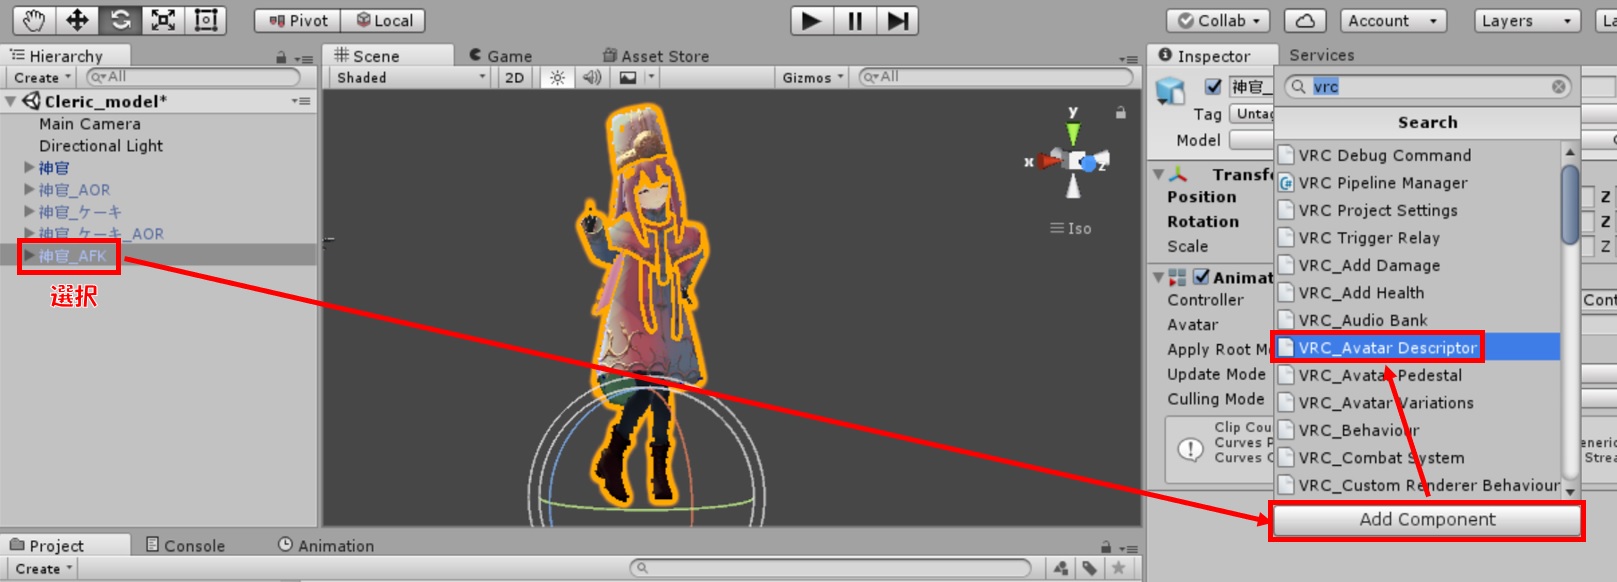Click the Step forward button

tap(898, 21)
